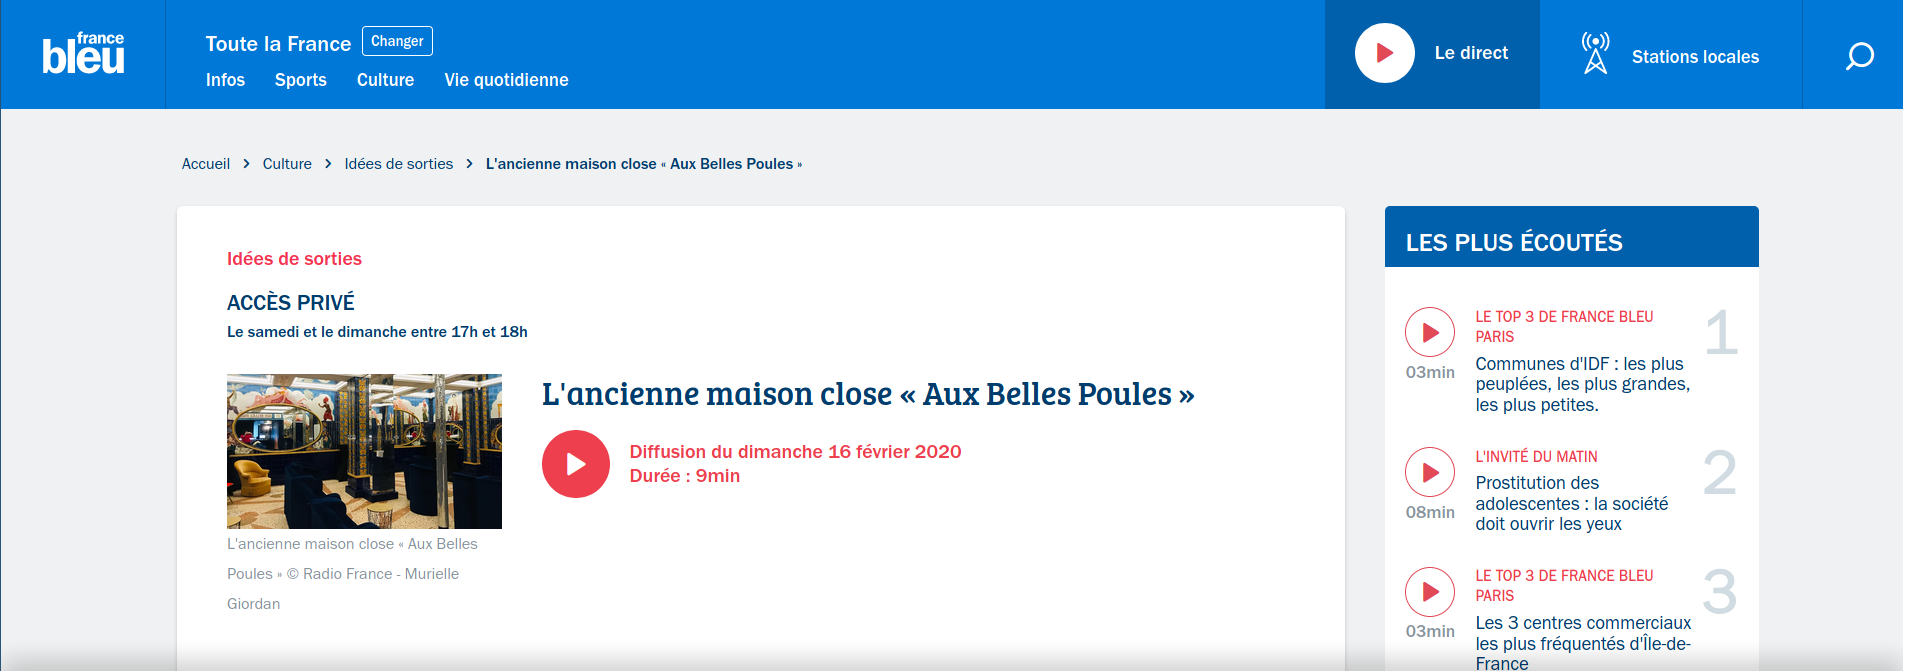Screen dimensions: 1906x671
Task: Open the L'INVITÉ DU MATIN link
Action: (x=1536, y=457)
